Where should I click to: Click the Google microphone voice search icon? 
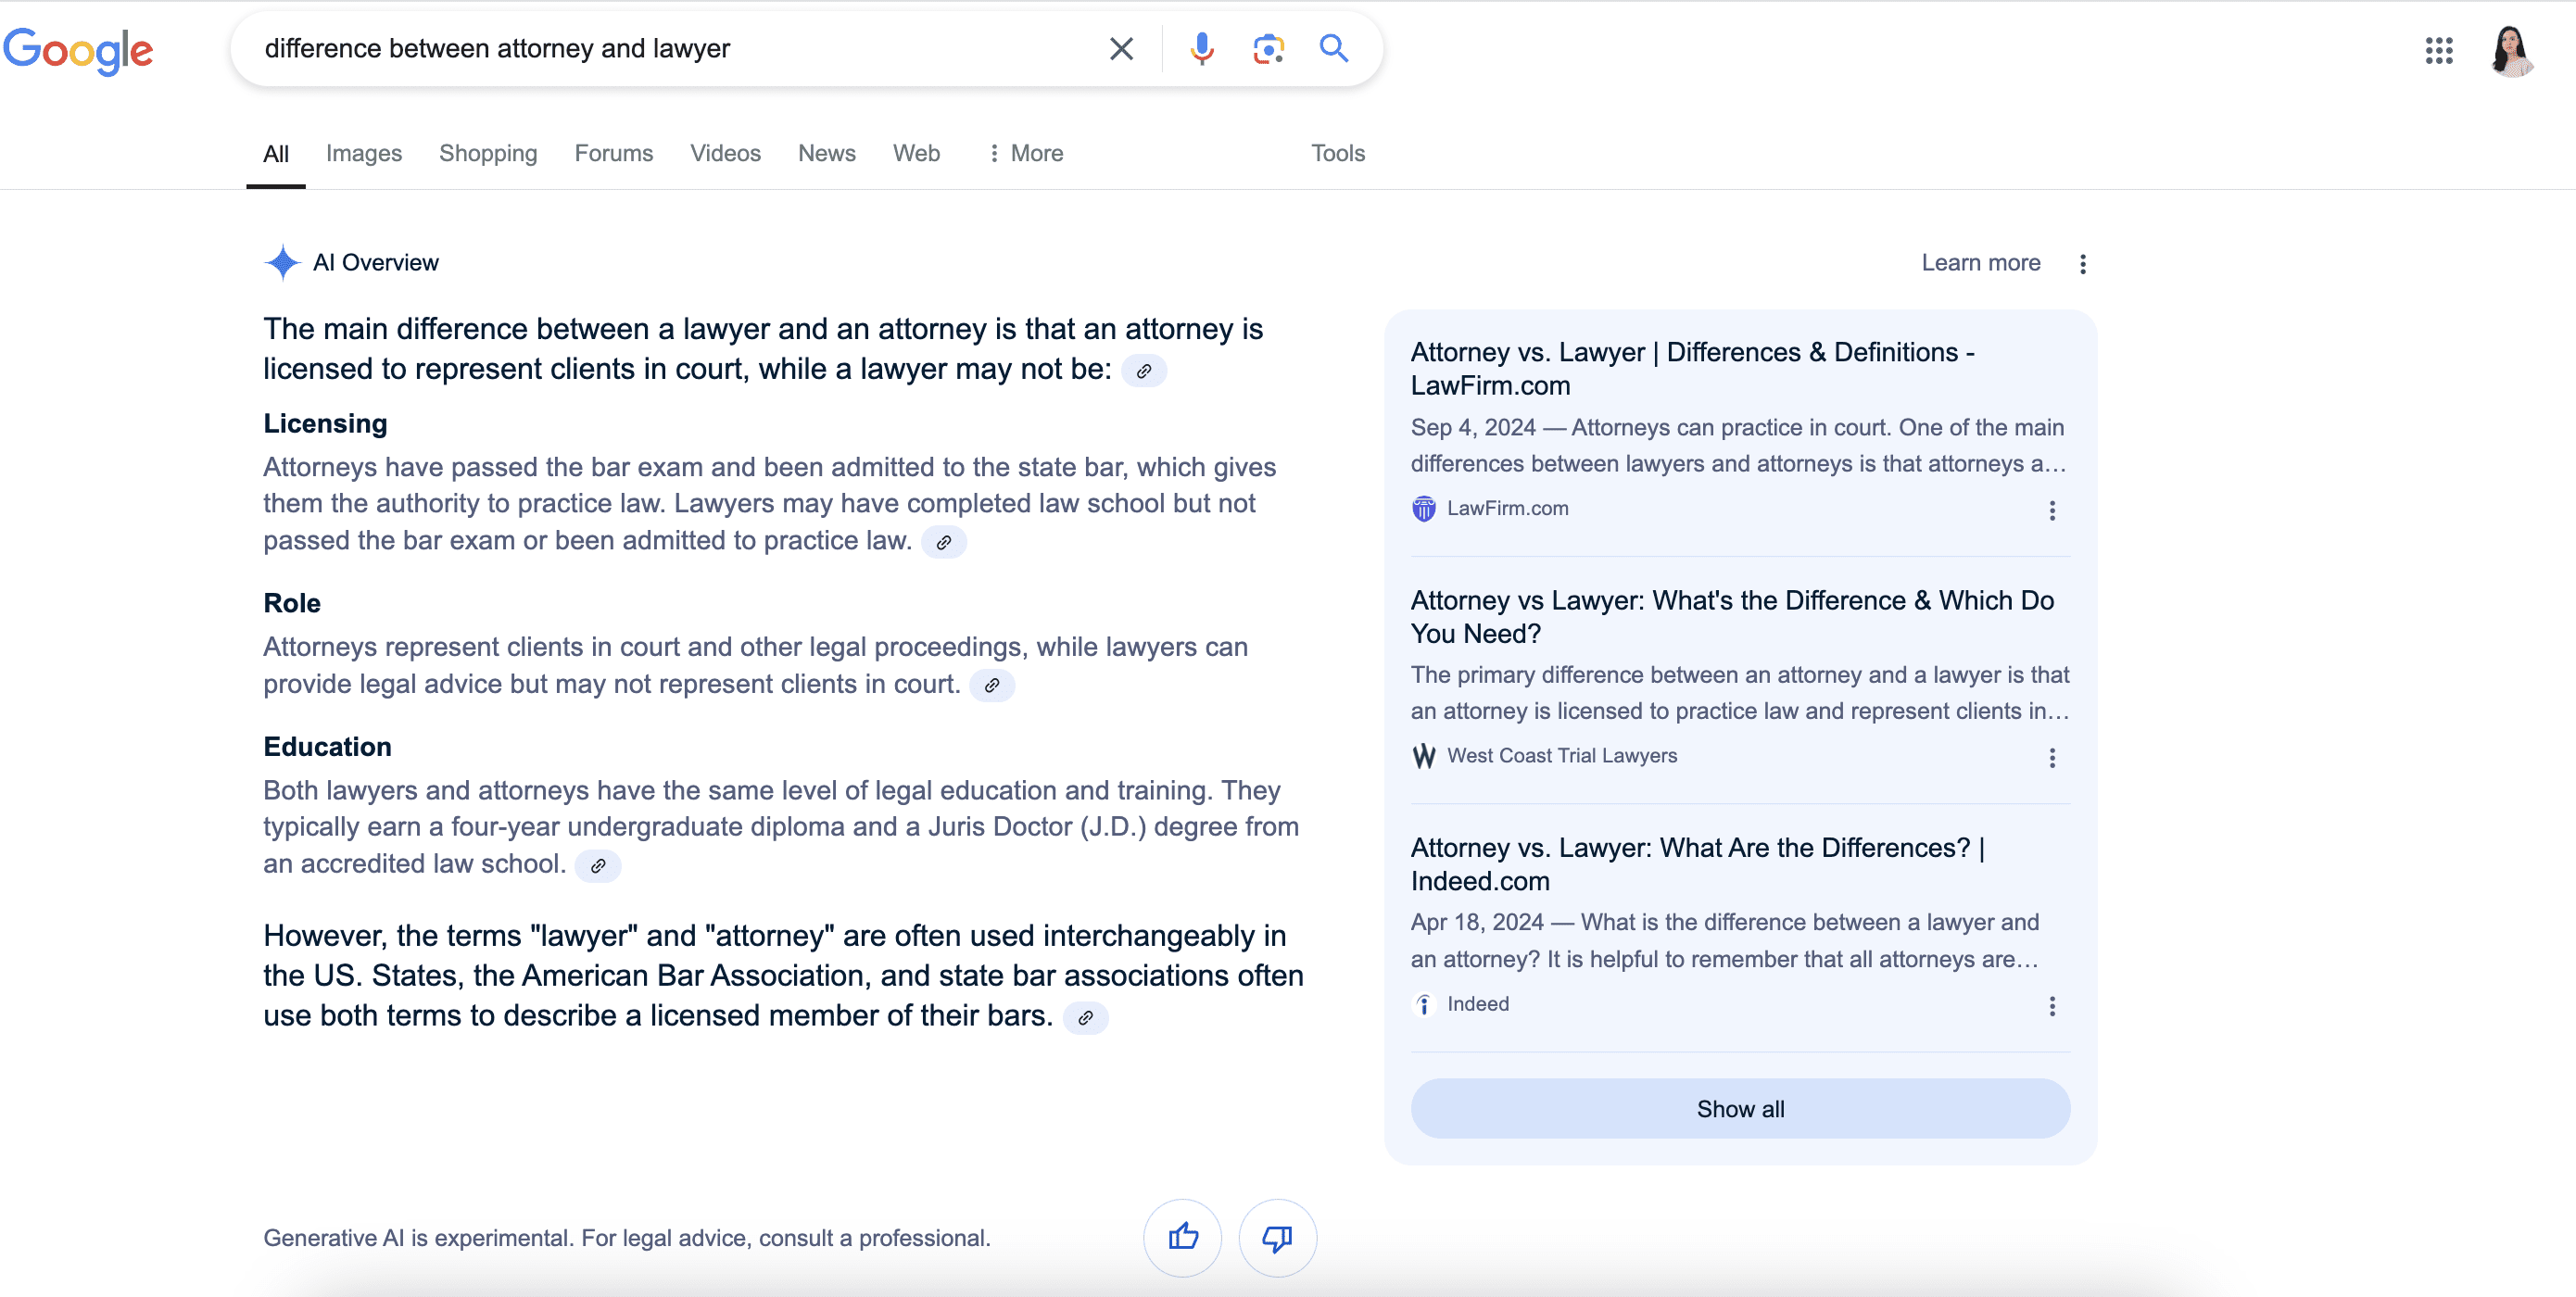1203,46
